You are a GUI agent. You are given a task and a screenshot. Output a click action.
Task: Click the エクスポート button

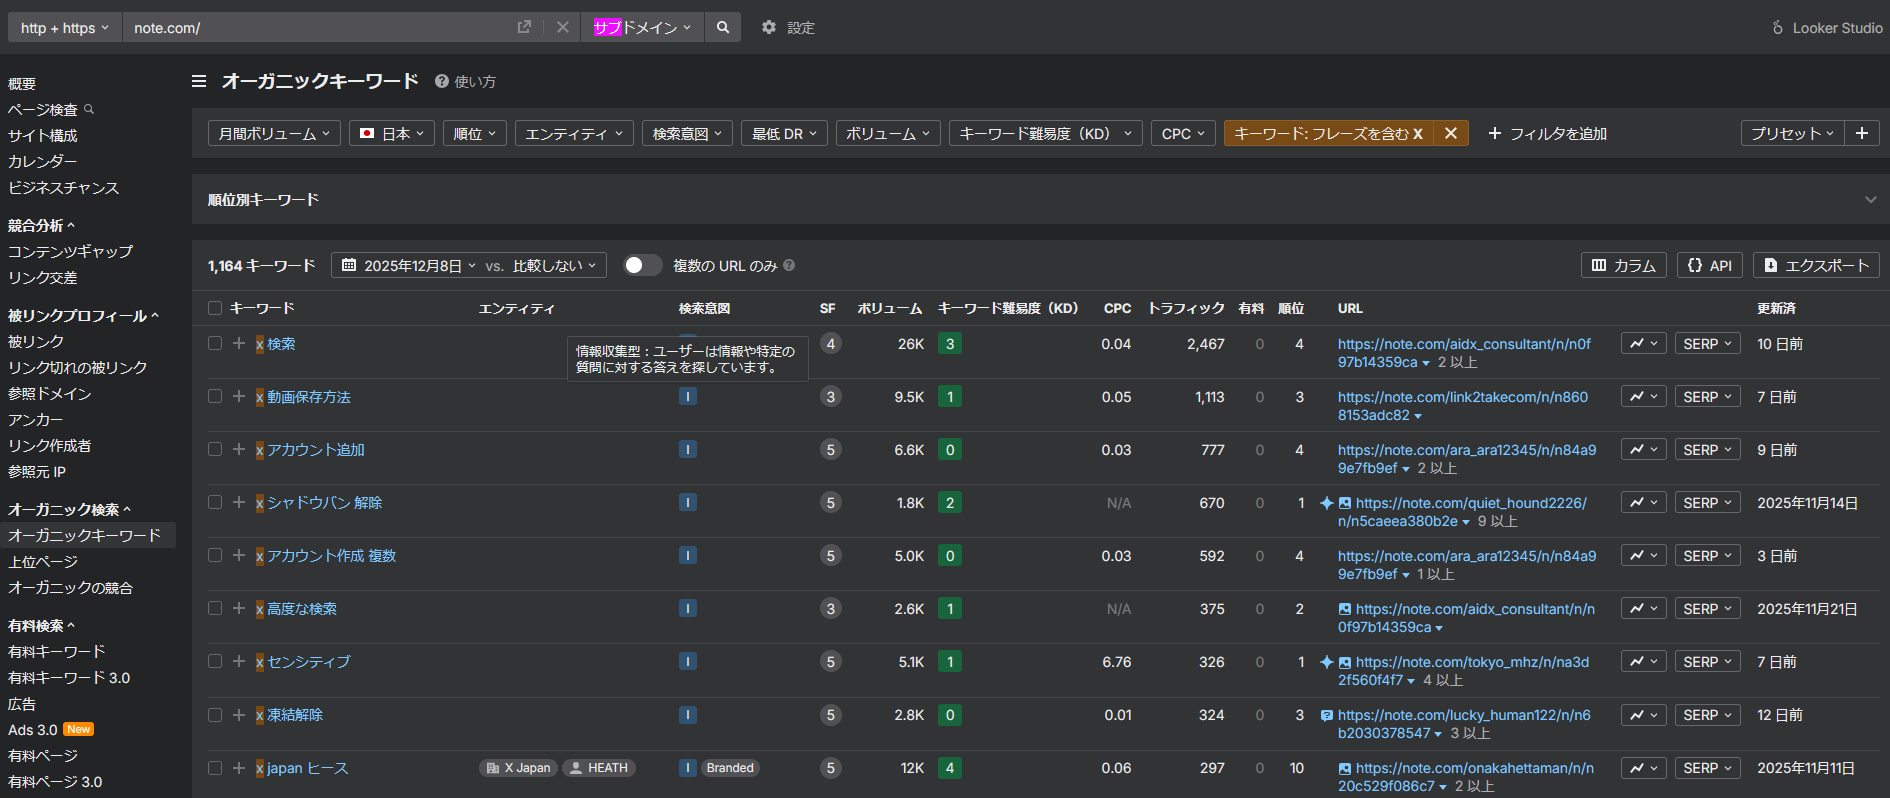pos(1816,265)
